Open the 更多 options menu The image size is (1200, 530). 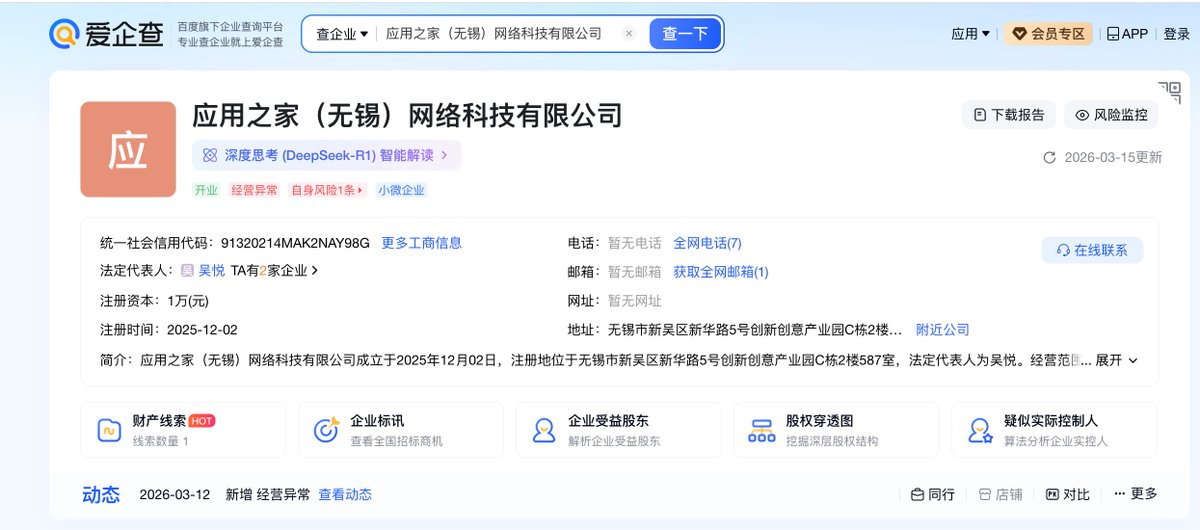coord(1136,494)
